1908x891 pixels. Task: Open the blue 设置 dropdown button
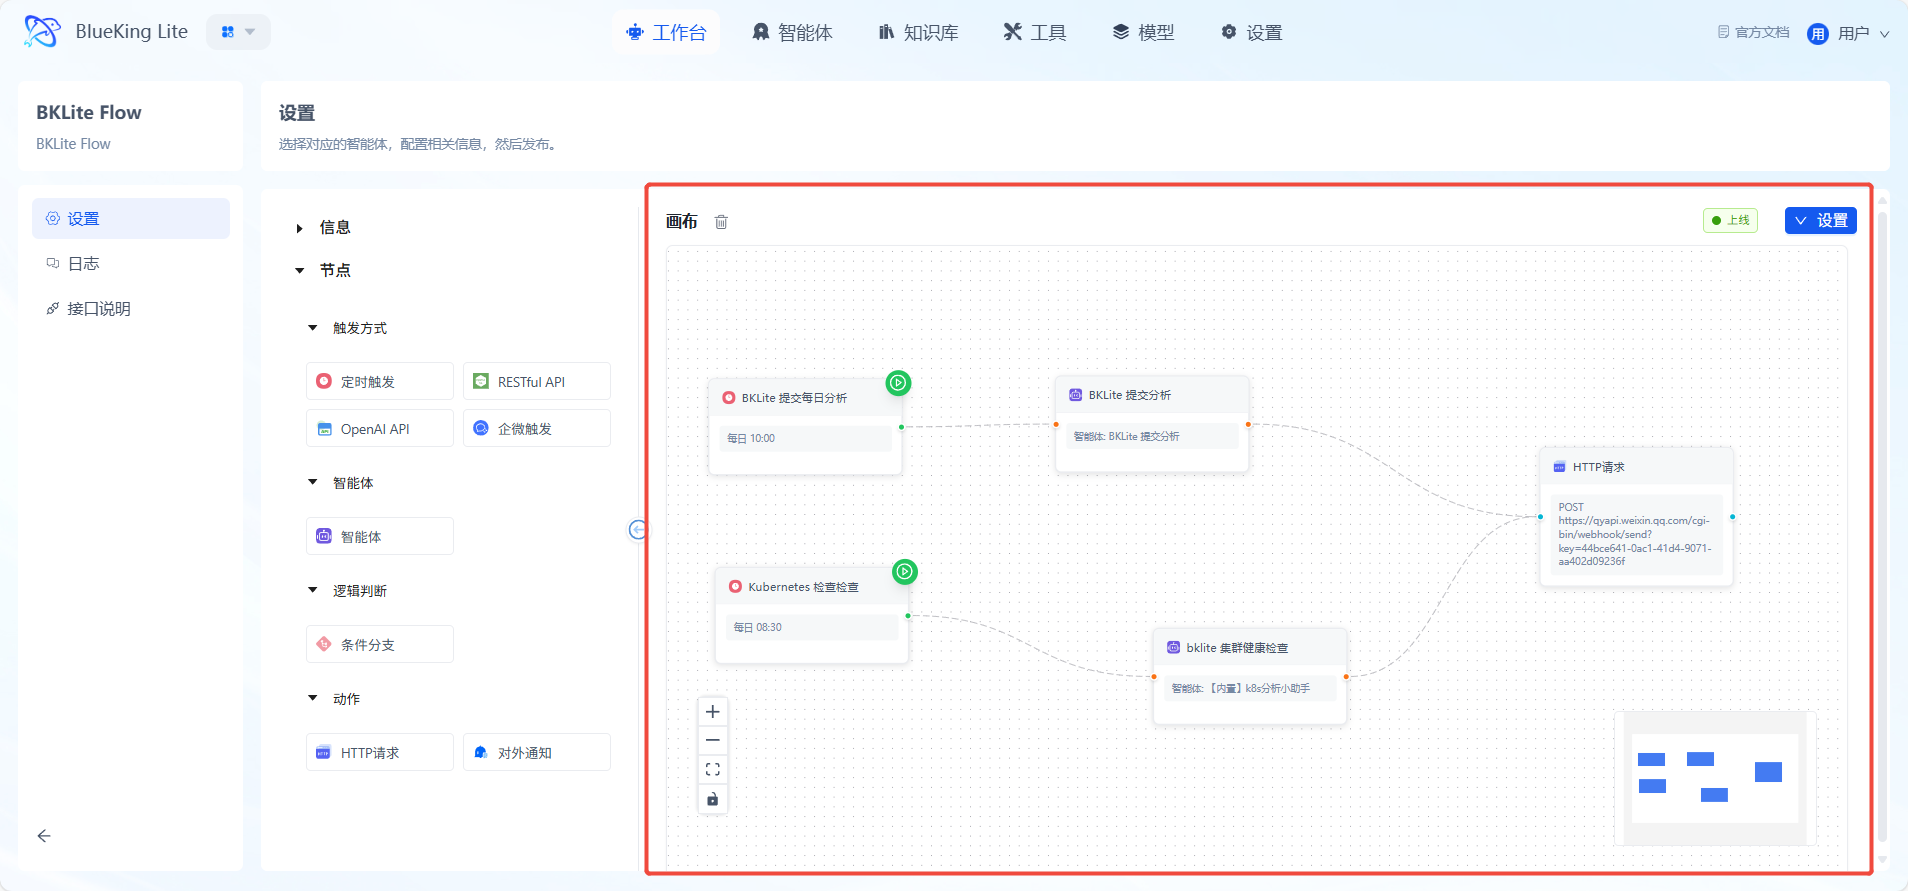(x=1821, y=220)
